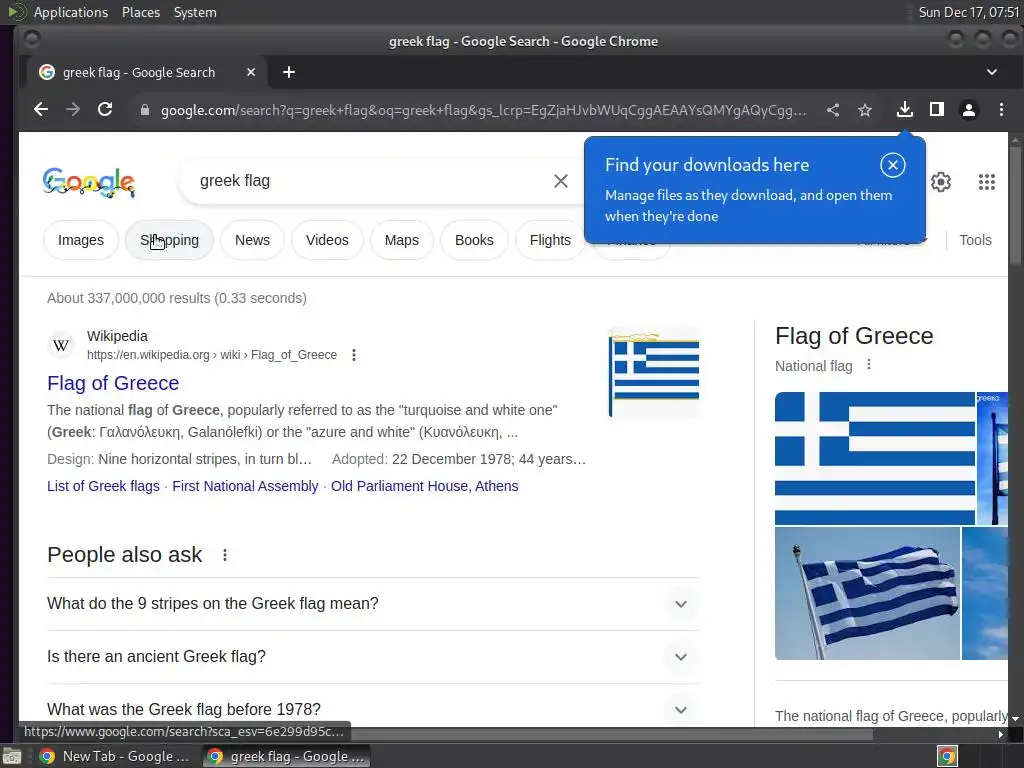1024x768 pixels.
Task: Click the Wikipedia flag thumbnail image
Action: (x=654, y=374)
